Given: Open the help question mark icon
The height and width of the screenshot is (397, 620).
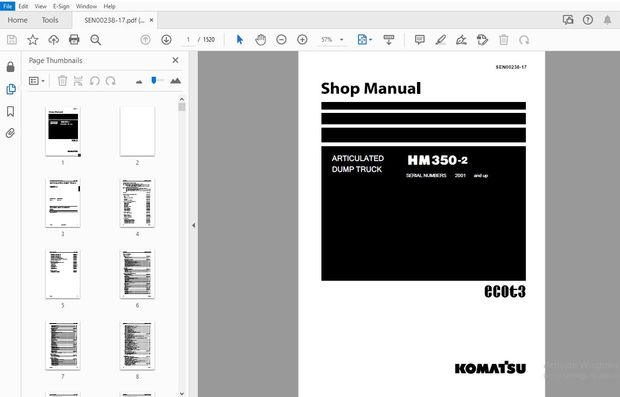Looking at the screenshot, I should [x=588, y=20].
